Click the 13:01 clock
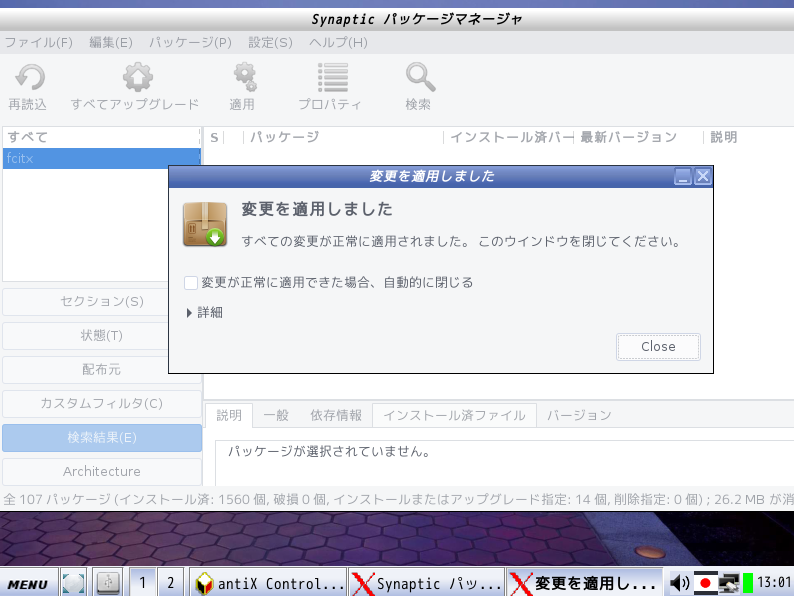 (x=774, y=583)
